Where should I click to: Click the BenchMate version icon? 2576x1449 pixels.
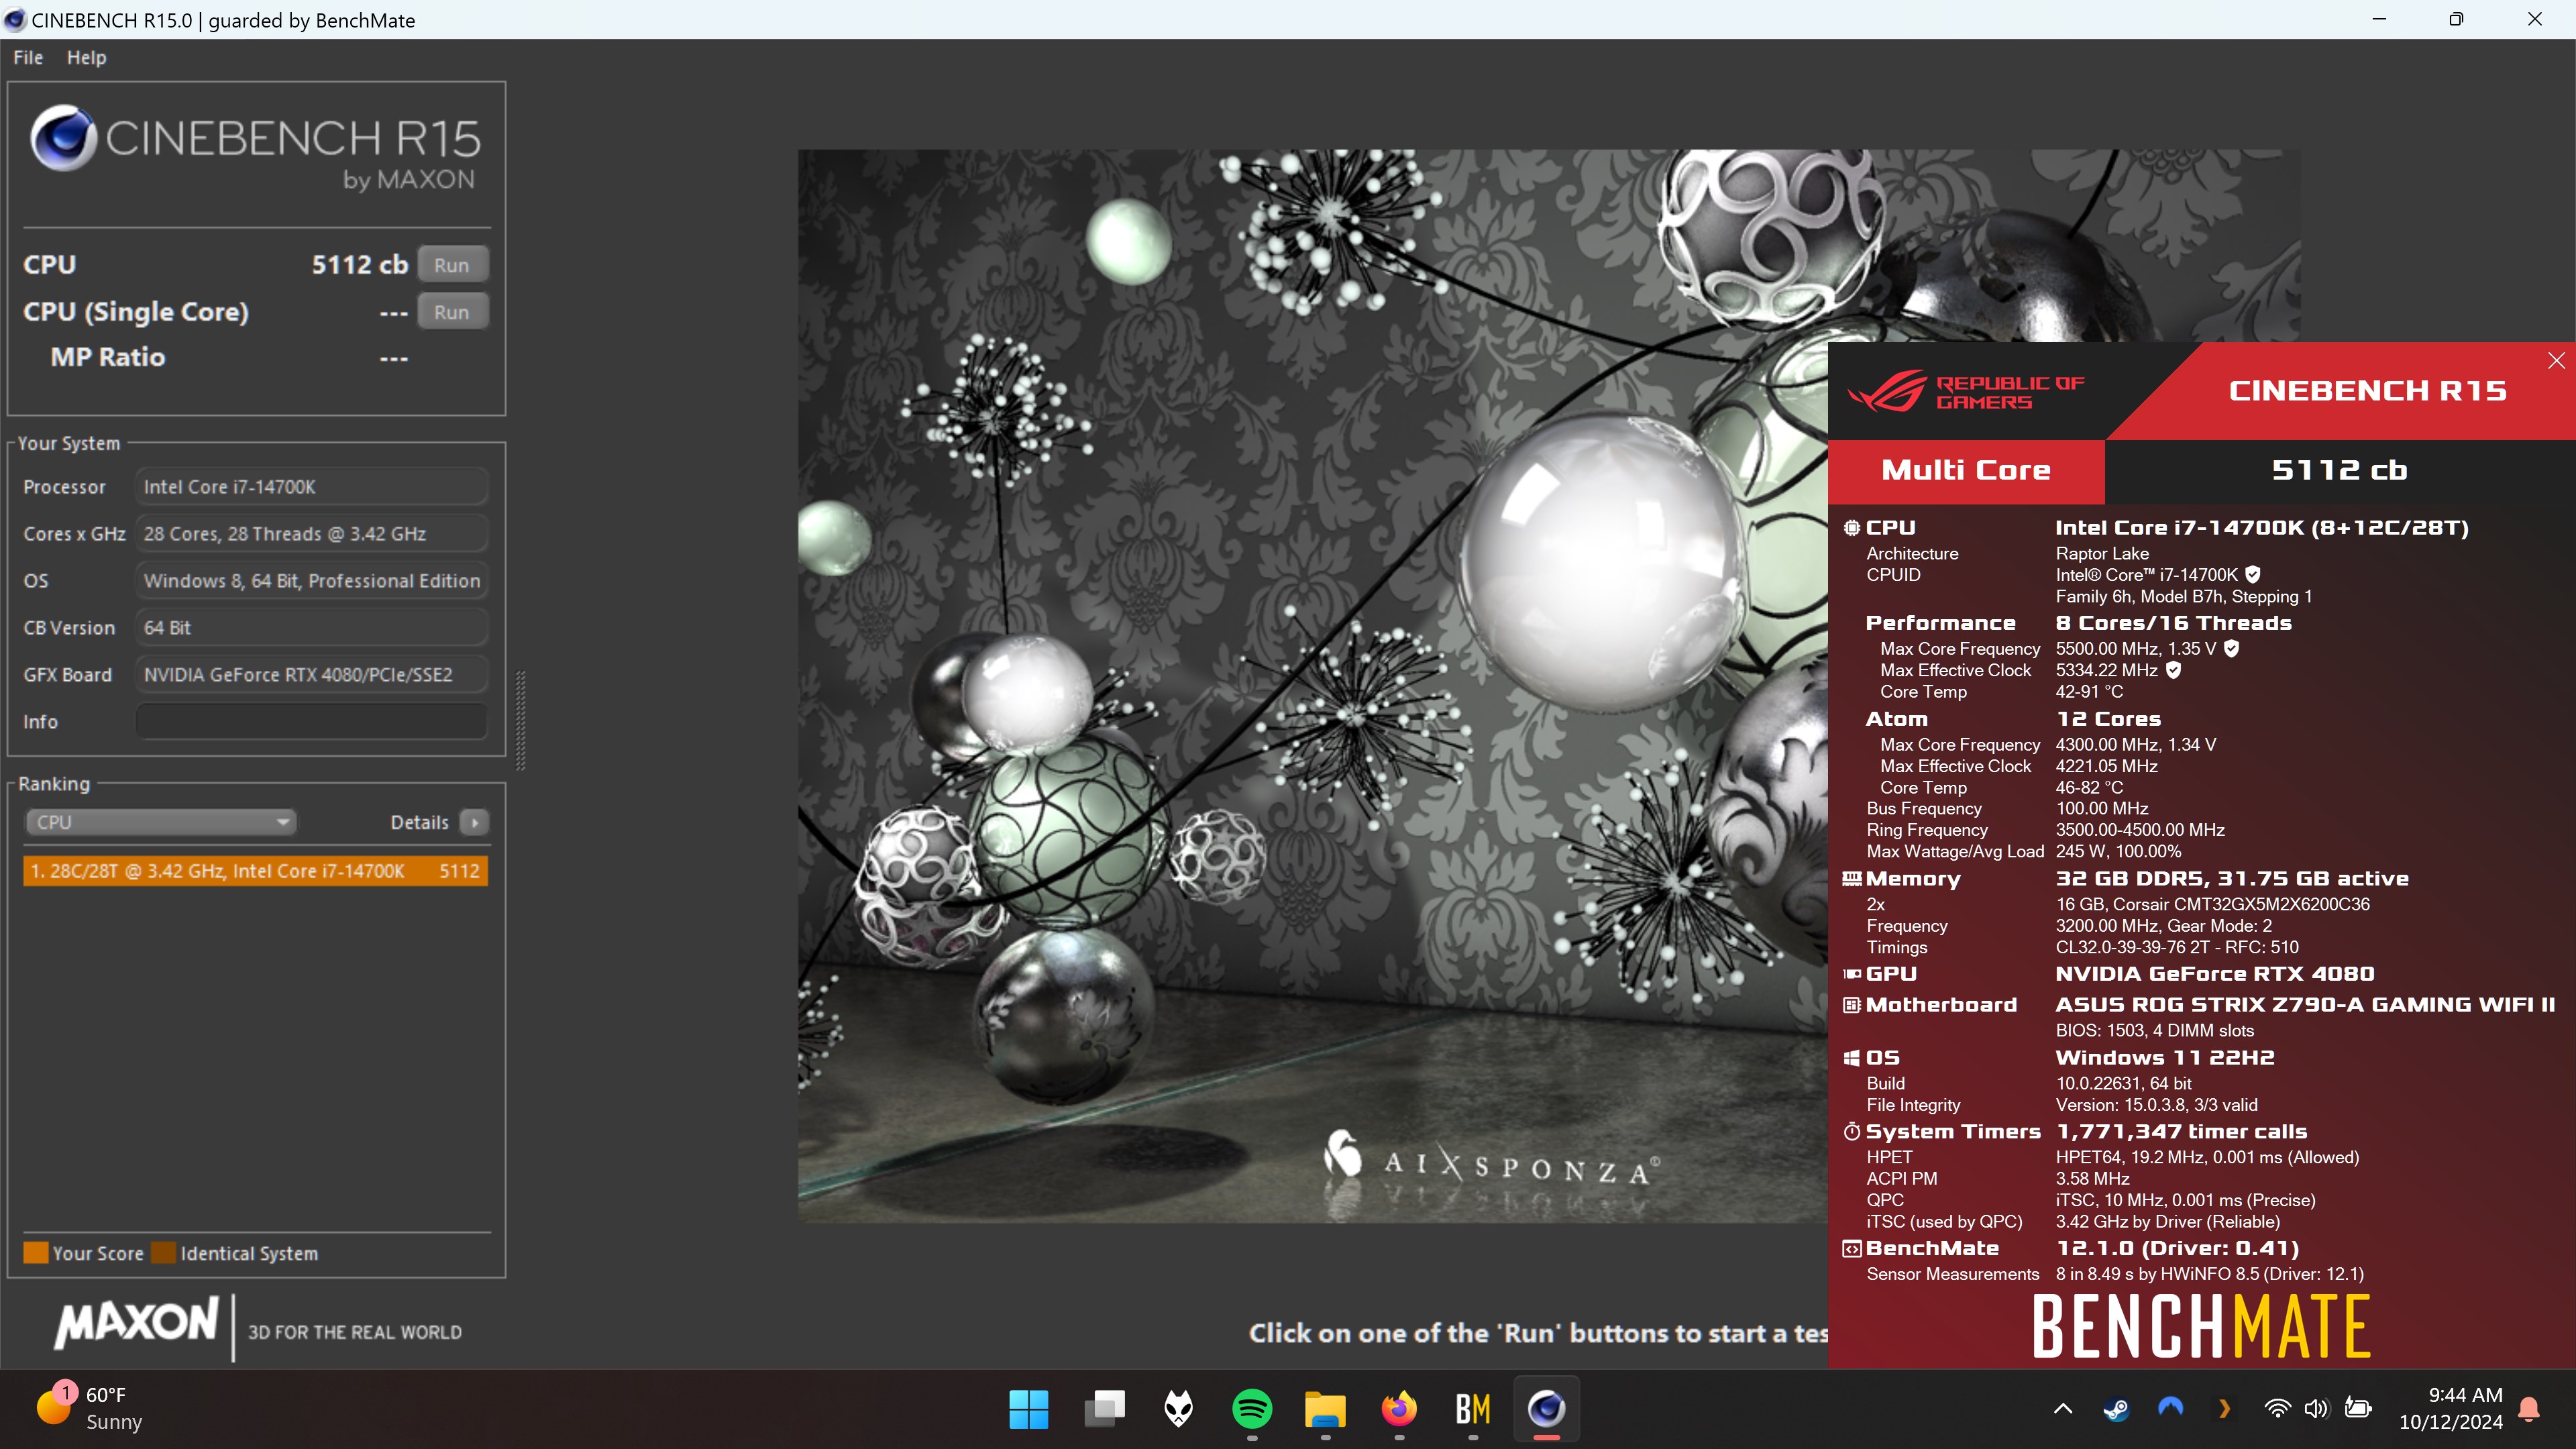(x=1852, y=1249)
